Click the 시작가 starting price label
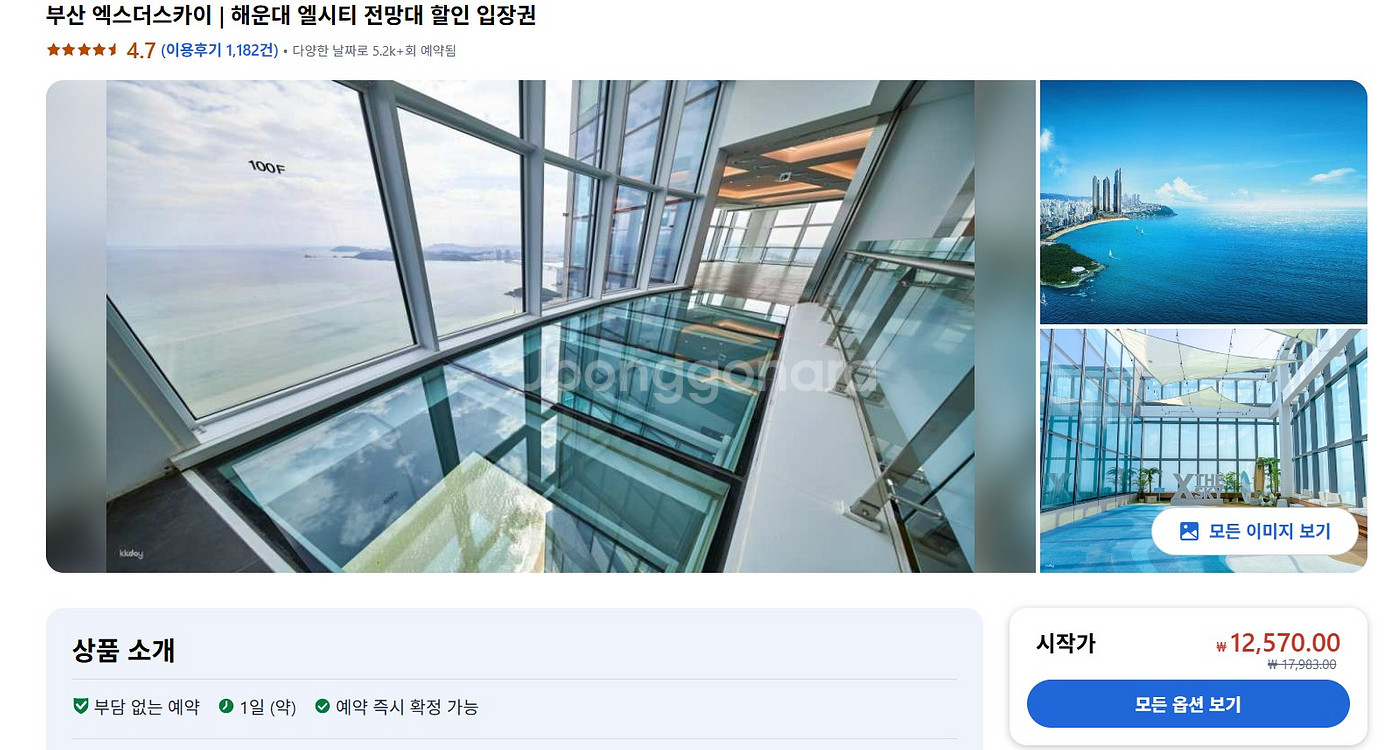Viewport: 1398px width, 750px height. tap(1066, 643)
